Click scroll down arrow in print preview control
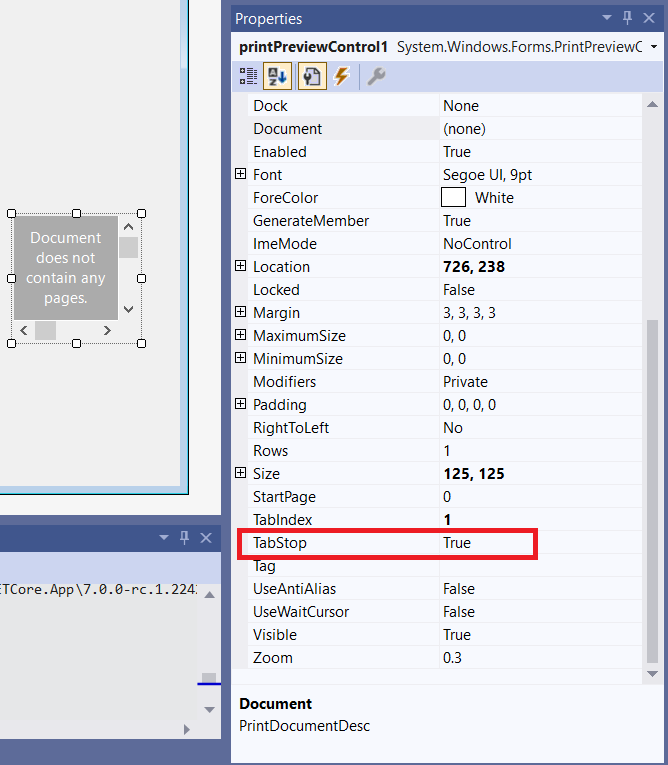This screenshot has height=765, width=668. coord(128,309)
